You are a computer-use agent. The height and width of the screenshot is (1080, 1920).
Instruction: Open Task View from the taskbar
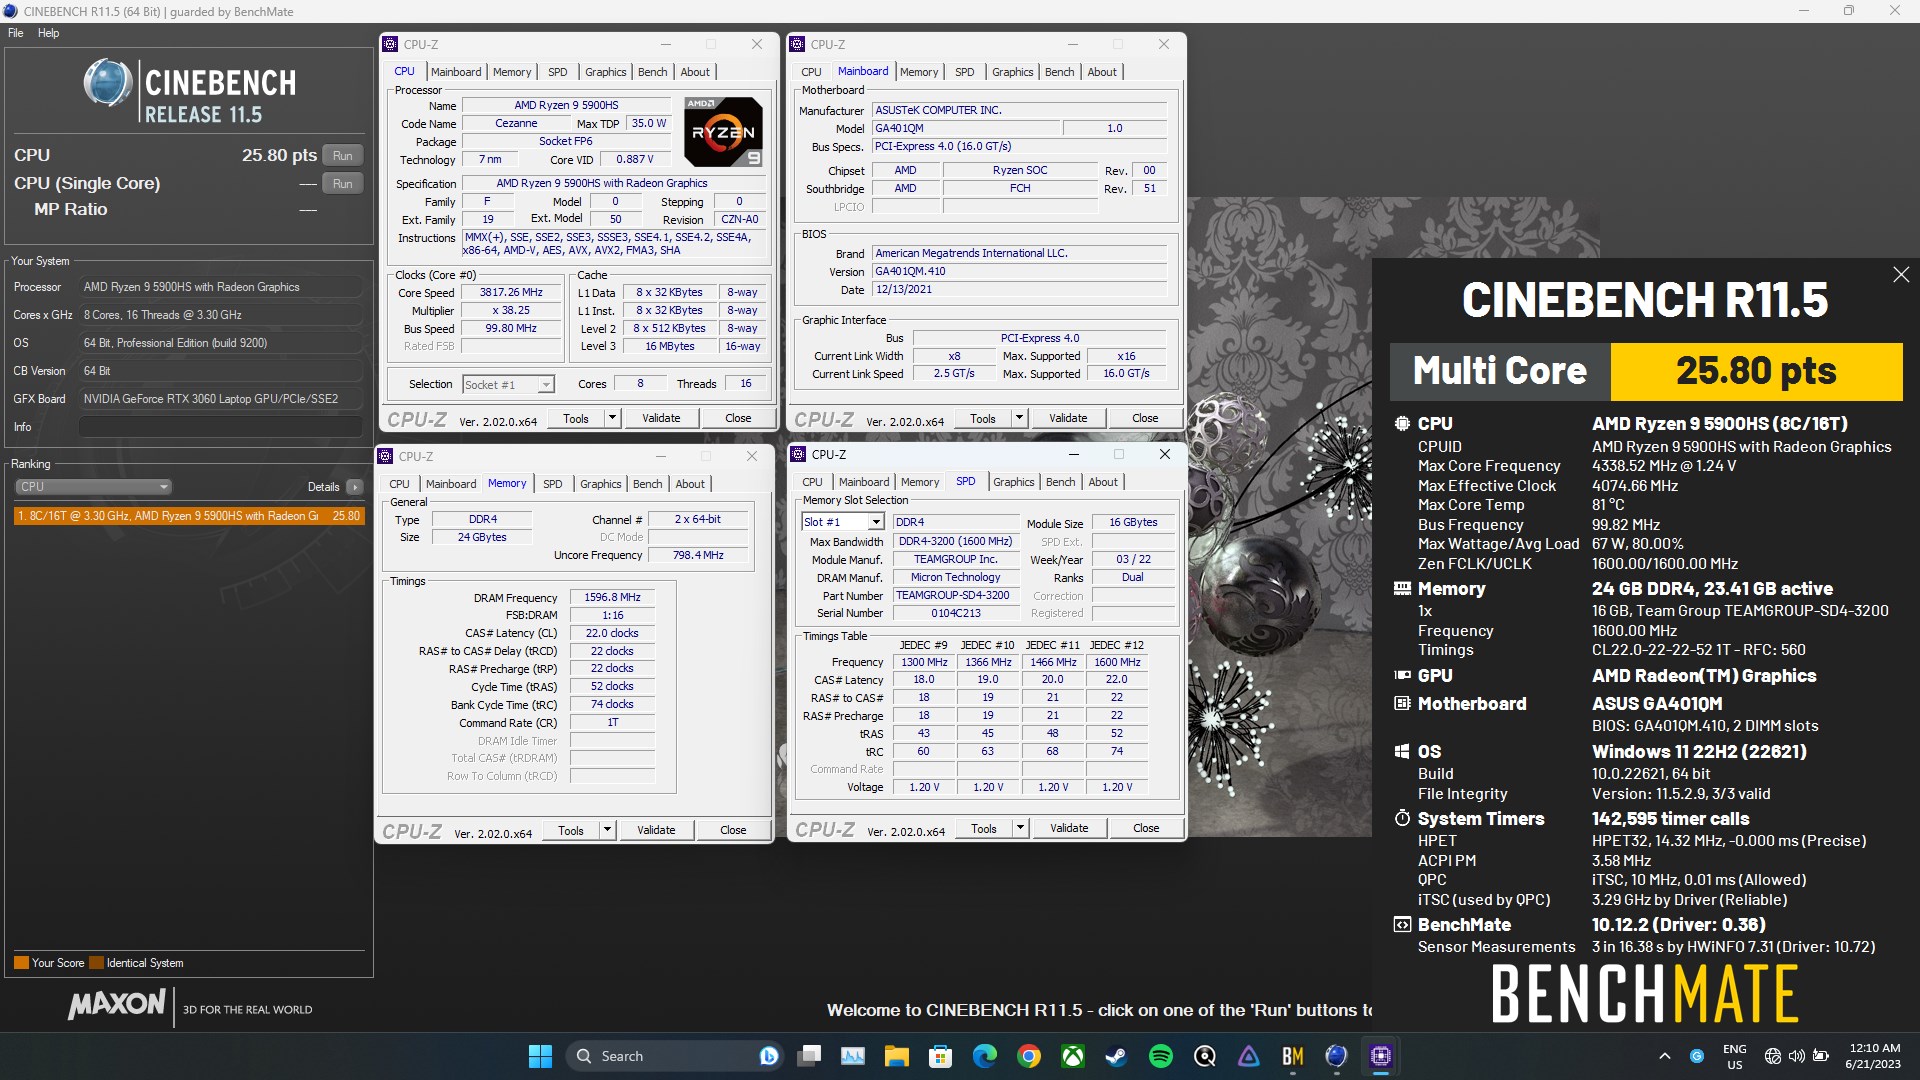809,1056
